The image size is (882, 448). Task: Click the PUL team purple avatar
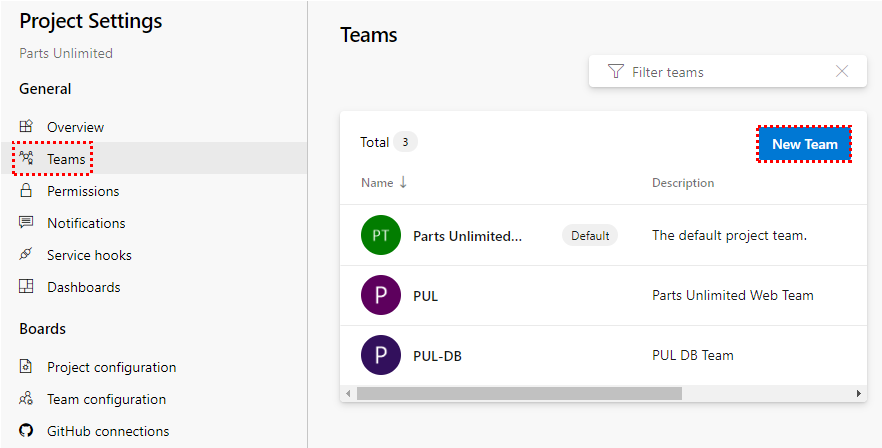(381, 295)
